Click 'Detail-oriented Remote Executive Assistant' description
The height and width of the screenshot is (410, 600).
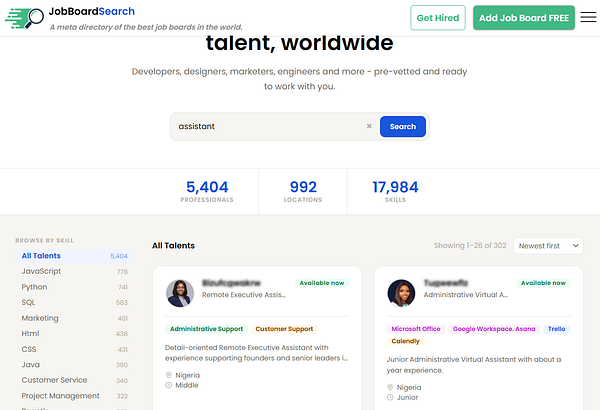click(256, 353)
